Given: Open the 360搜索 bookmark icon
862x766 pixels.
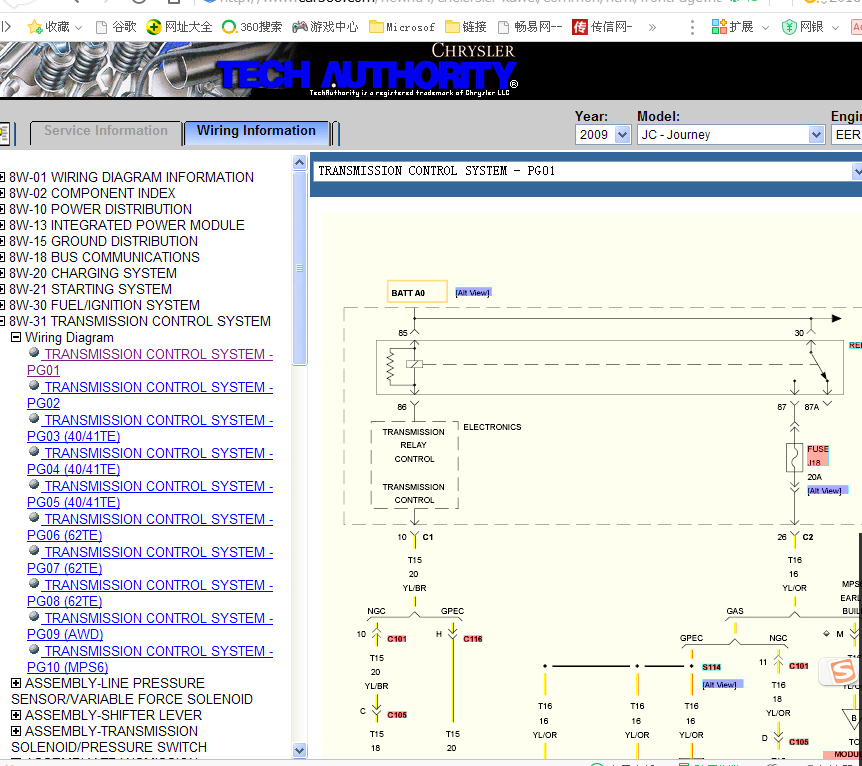Looking at the screenshot, I should point(229,26).
